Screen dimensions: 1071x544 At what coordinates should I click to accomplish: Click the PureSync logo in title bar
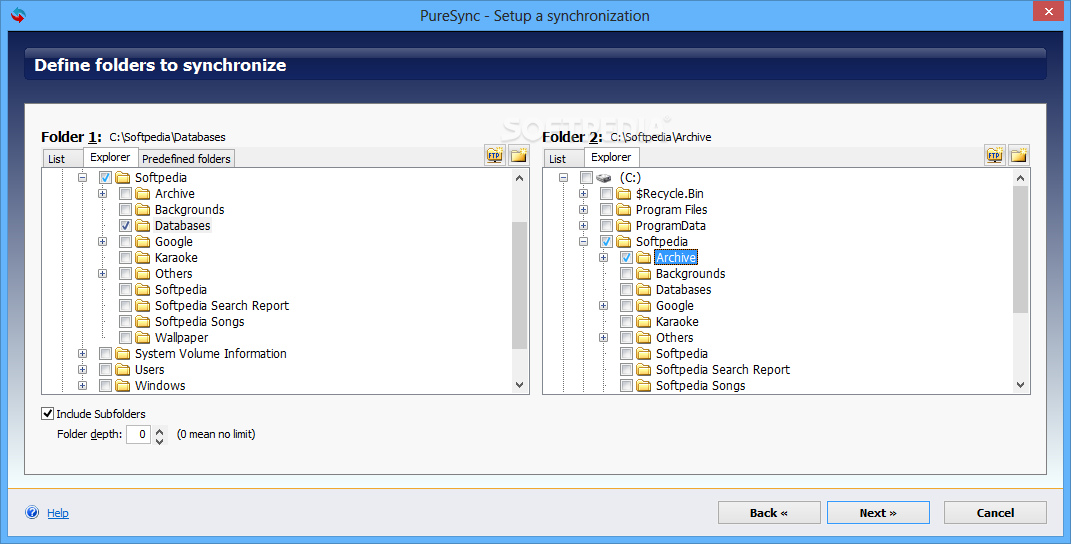point(18,15)
